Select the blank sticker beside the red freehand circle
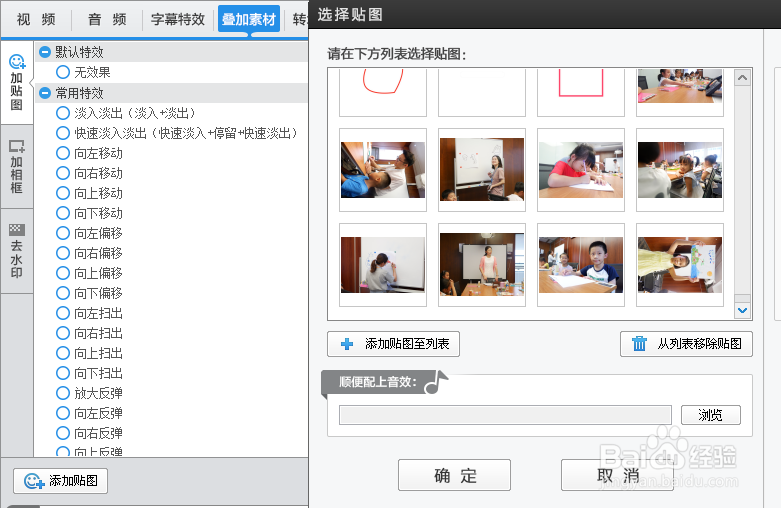The width and height of the screenshot is (781, 508). click(482, 92)
